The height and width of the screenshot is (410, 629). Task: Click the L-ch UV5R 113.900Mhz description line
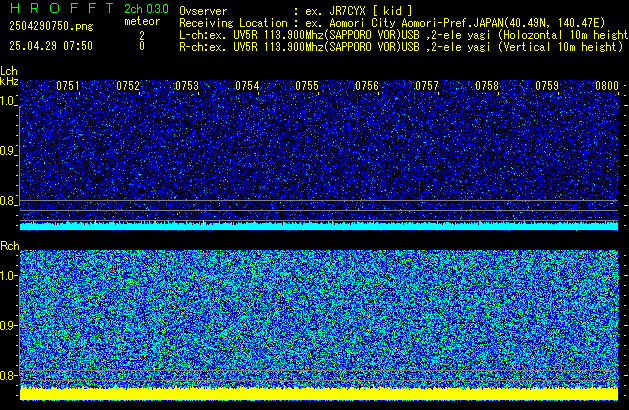pos(404,35)
